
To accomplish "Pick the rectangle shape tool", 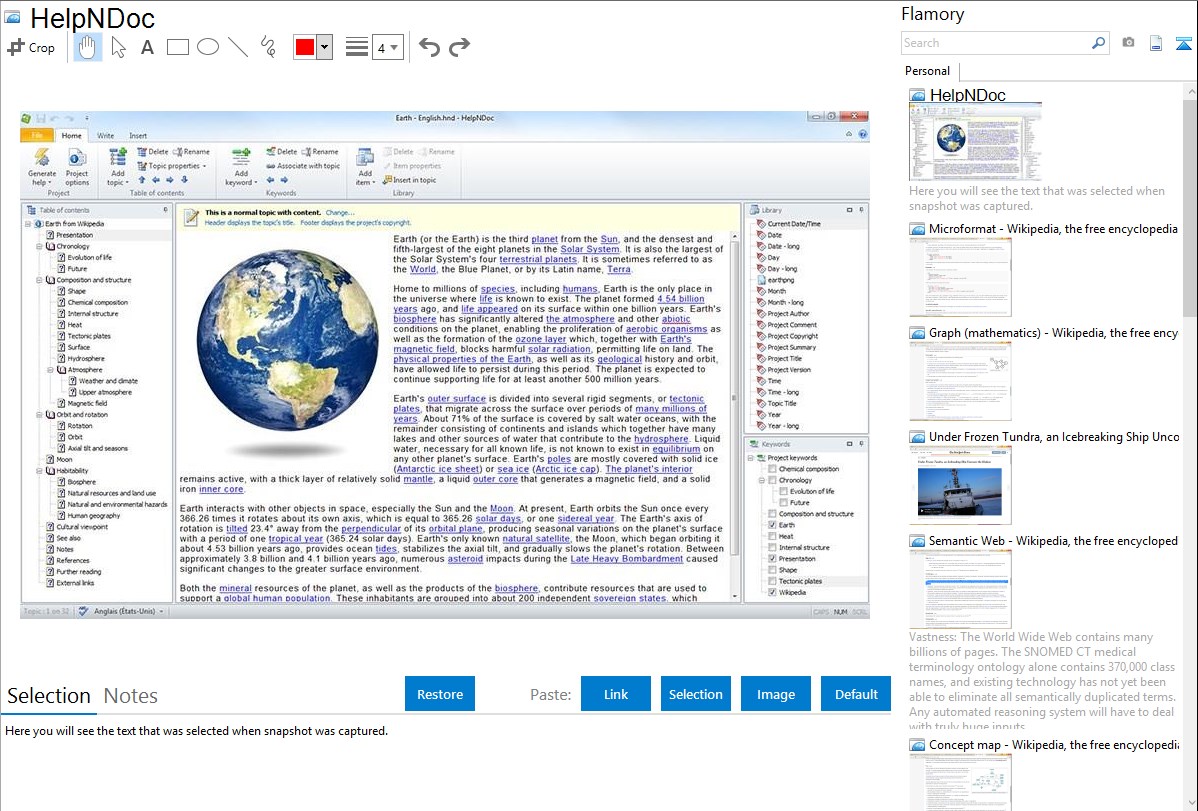I will [177, 47].
